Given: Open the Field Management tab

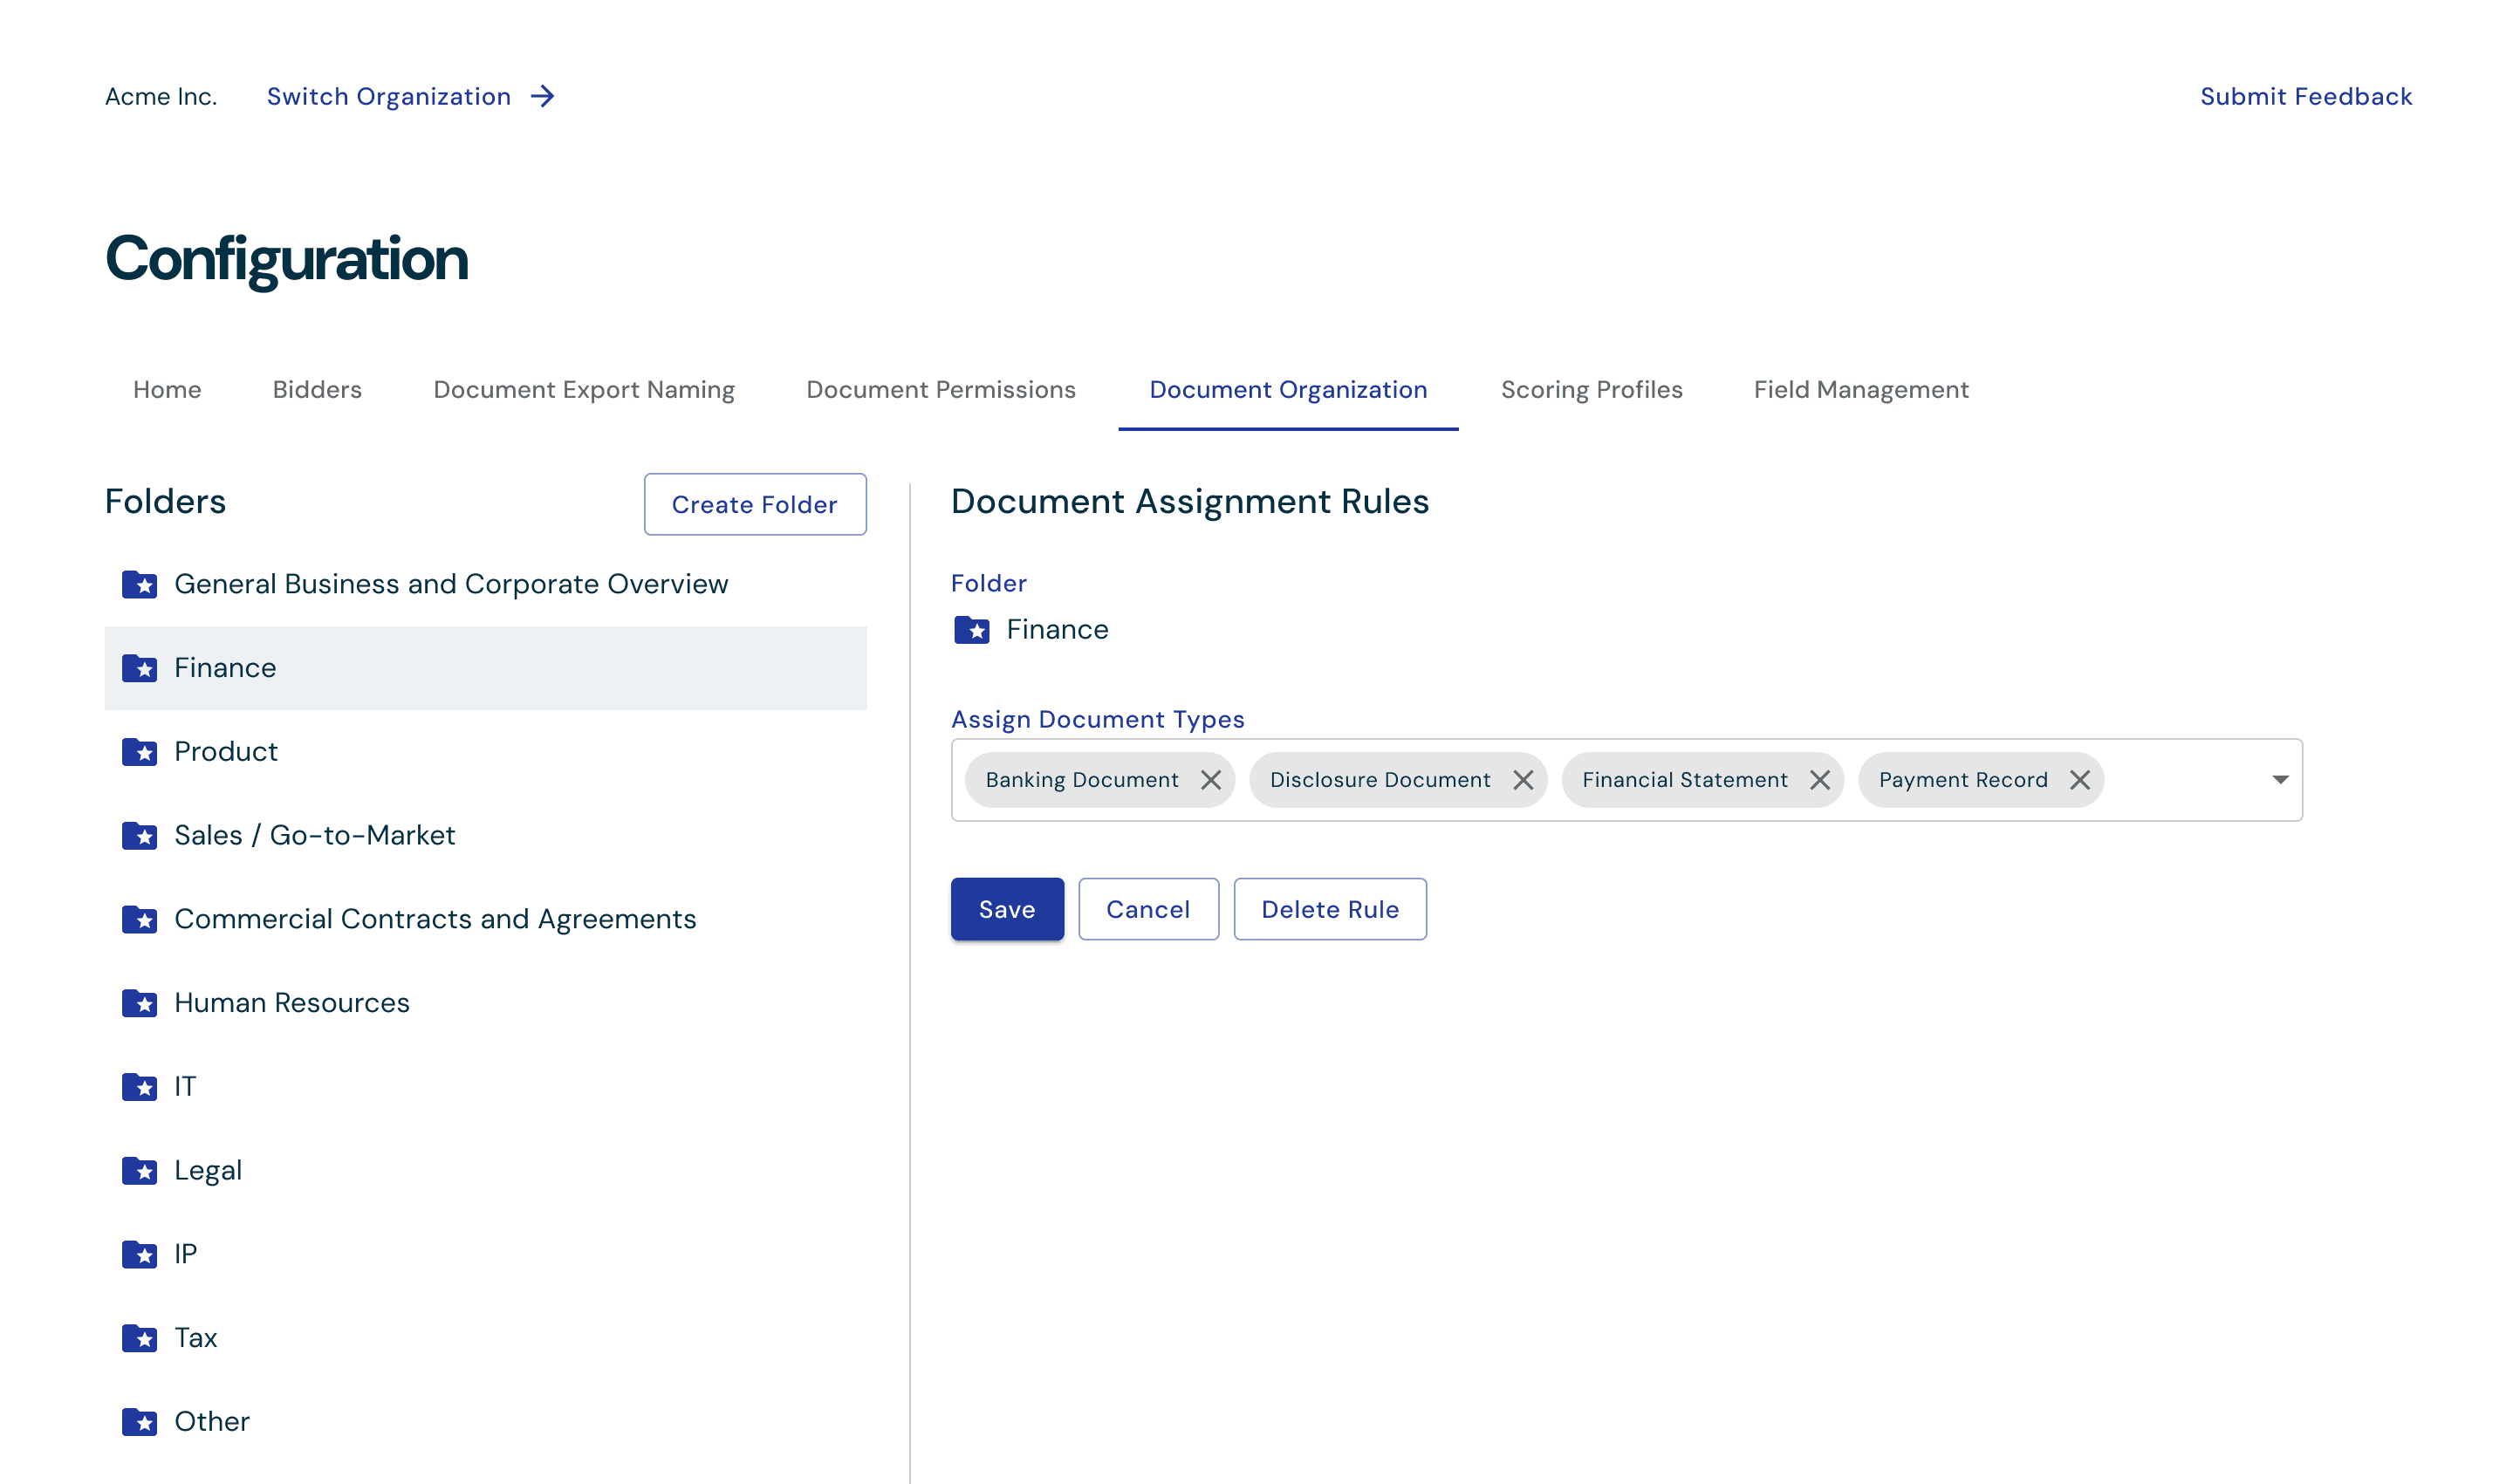Looking at the screenshot, I should (x=1860, y=390).
